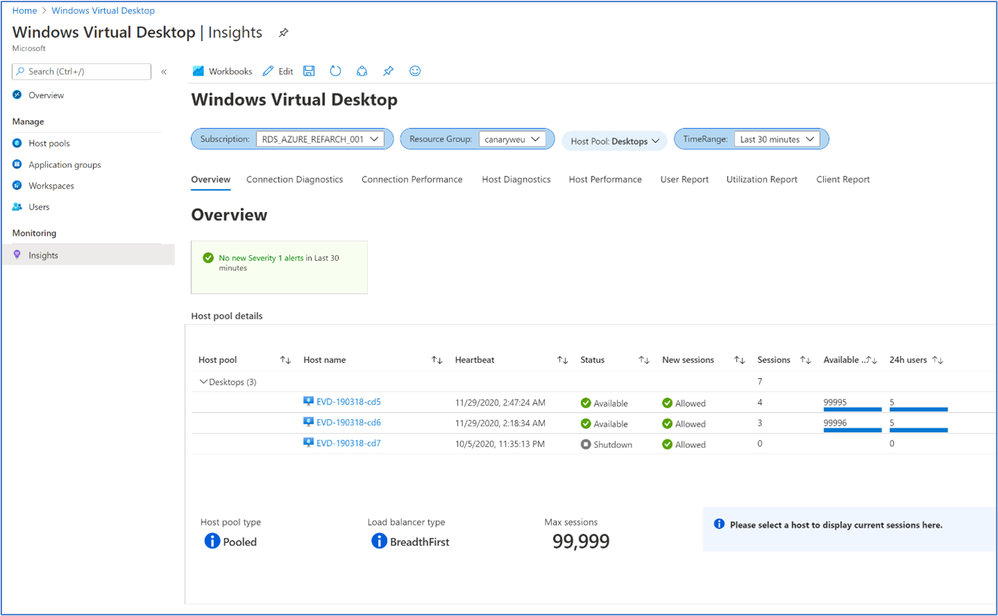Save the workbook with the disk icon
The height and width of the screenshot is (616, 998).
click(309, 71)
